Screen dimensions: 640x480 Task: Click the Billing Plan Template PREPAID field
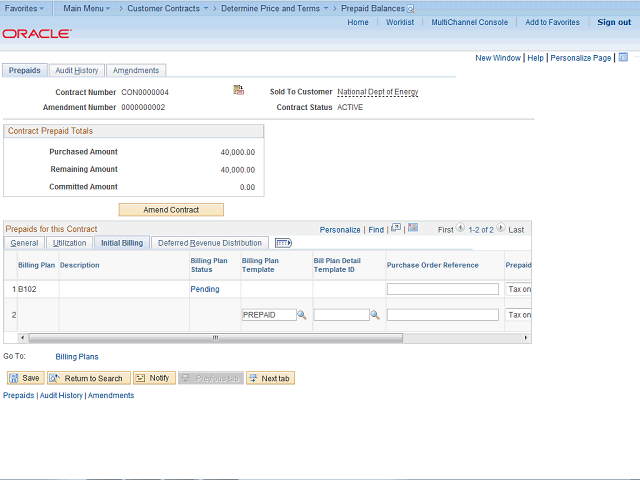(269, 315)
